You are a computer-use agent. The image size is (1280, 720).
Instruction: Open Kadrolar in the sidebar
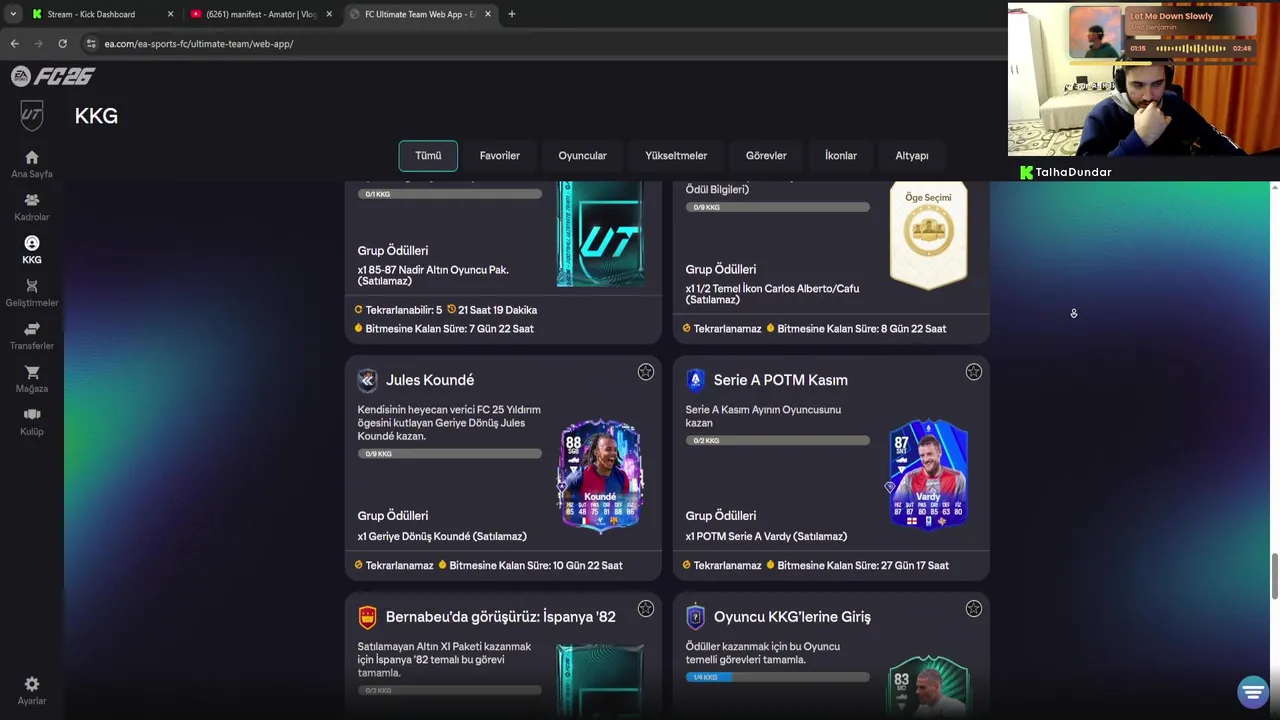click(x=31, y=207)
